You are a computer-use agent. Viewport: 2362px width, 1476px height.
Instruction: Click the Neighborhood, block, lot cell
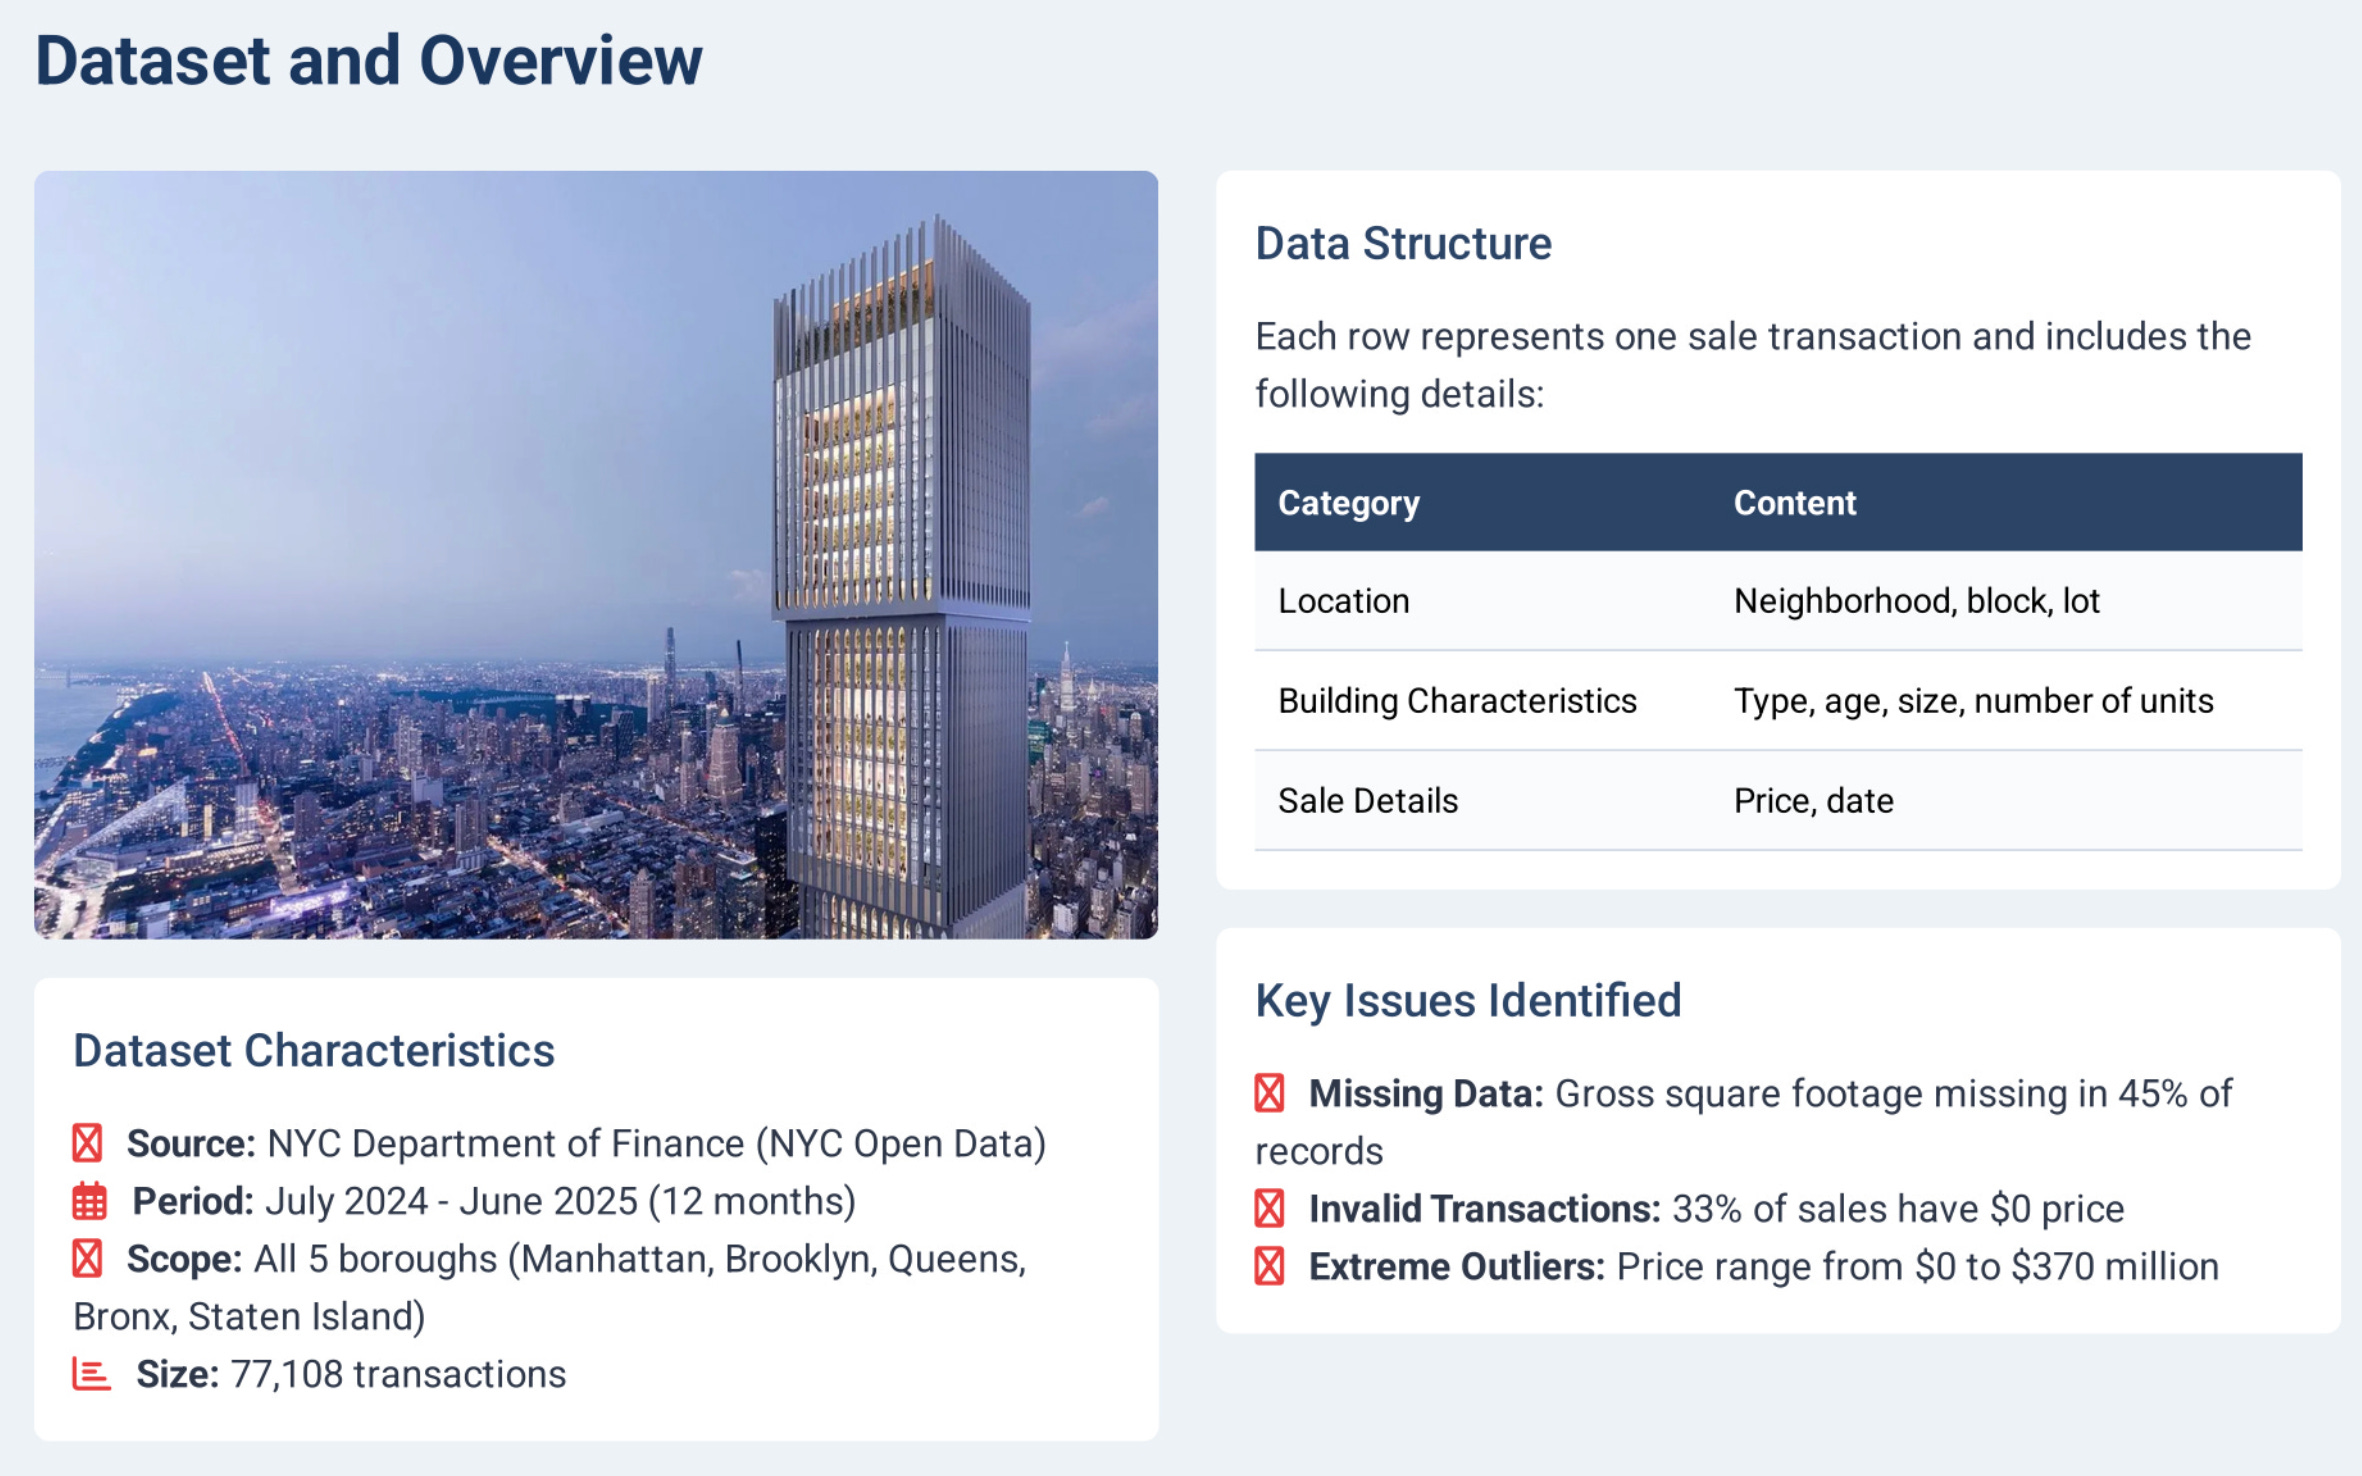tap(1915, 601)
